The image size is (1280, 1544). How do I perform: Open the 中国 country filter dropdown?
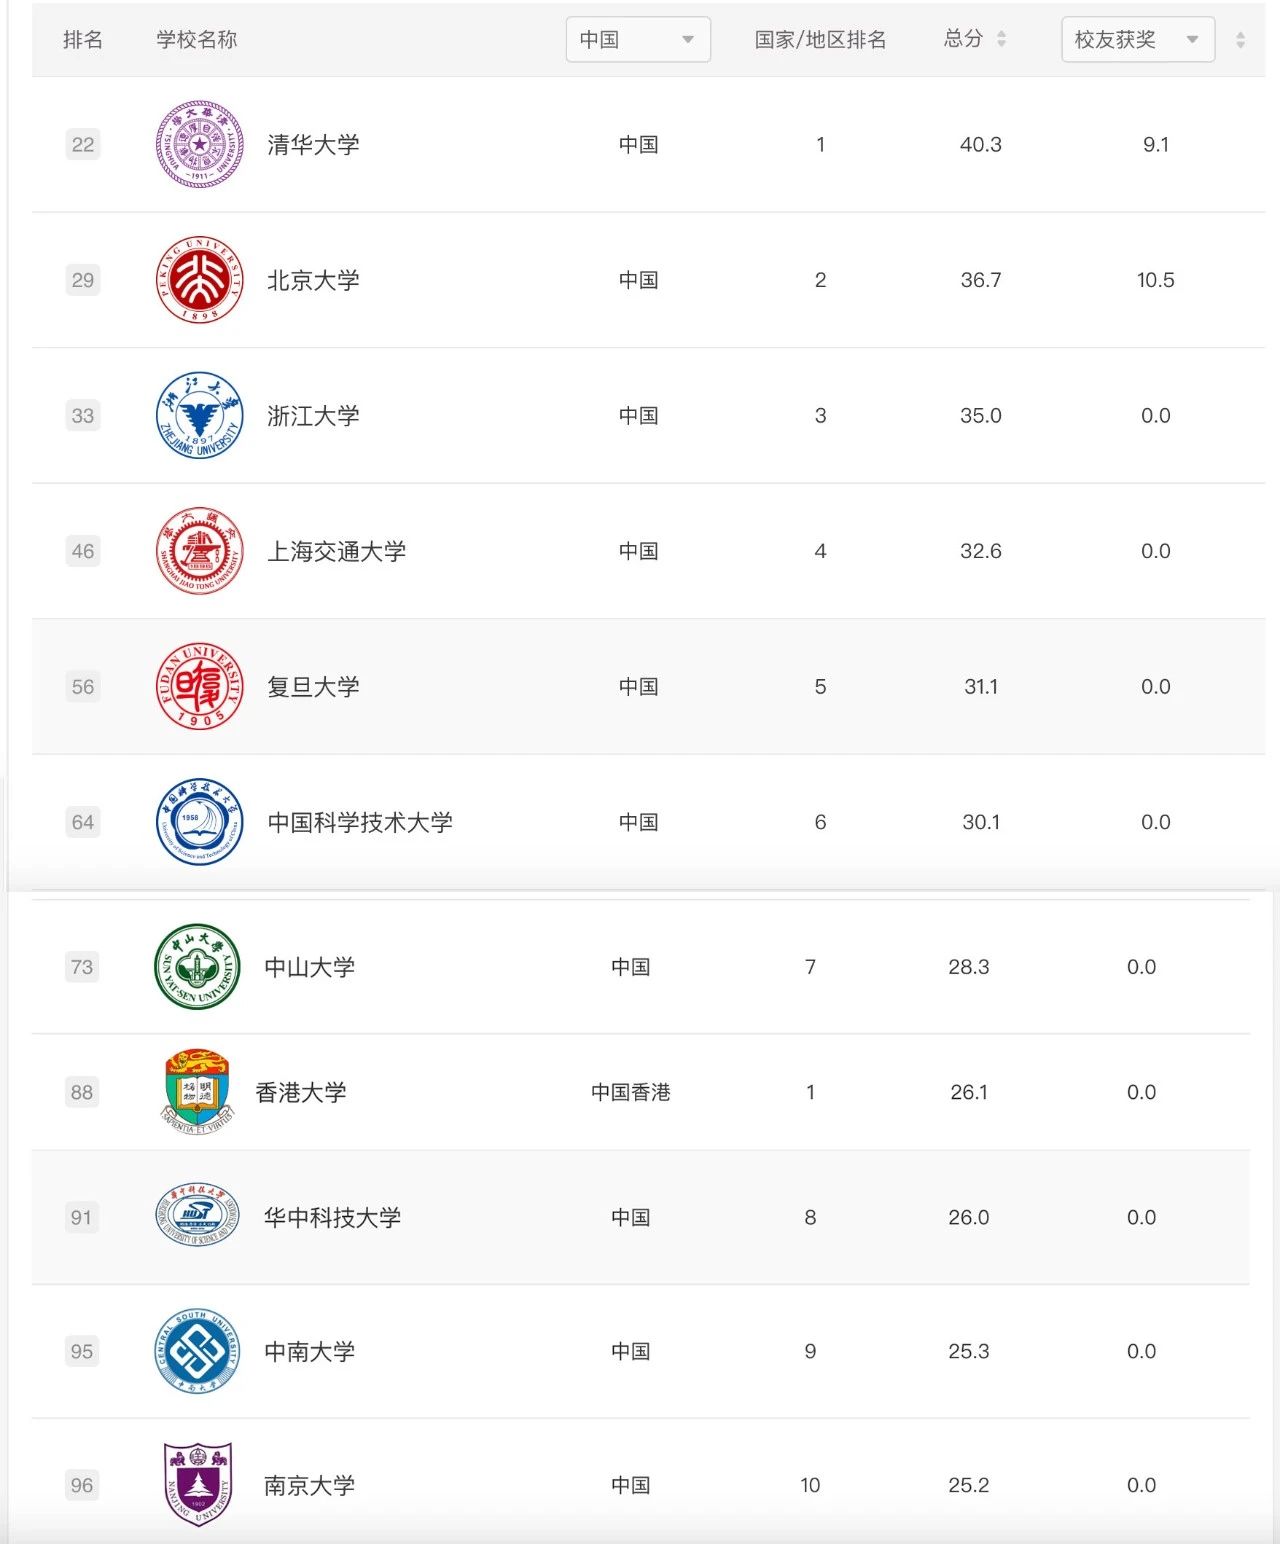(x=638, y=40)
